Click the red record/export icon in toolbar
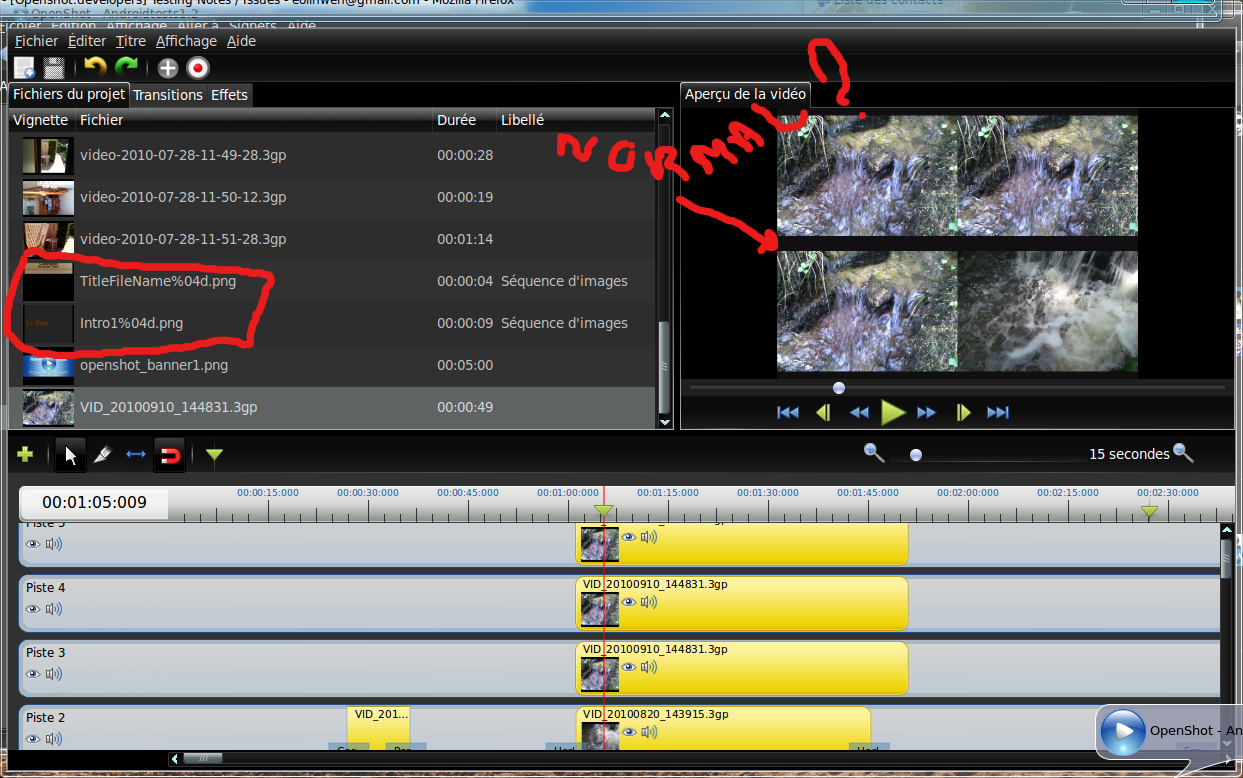 click(x=198, y=68)
